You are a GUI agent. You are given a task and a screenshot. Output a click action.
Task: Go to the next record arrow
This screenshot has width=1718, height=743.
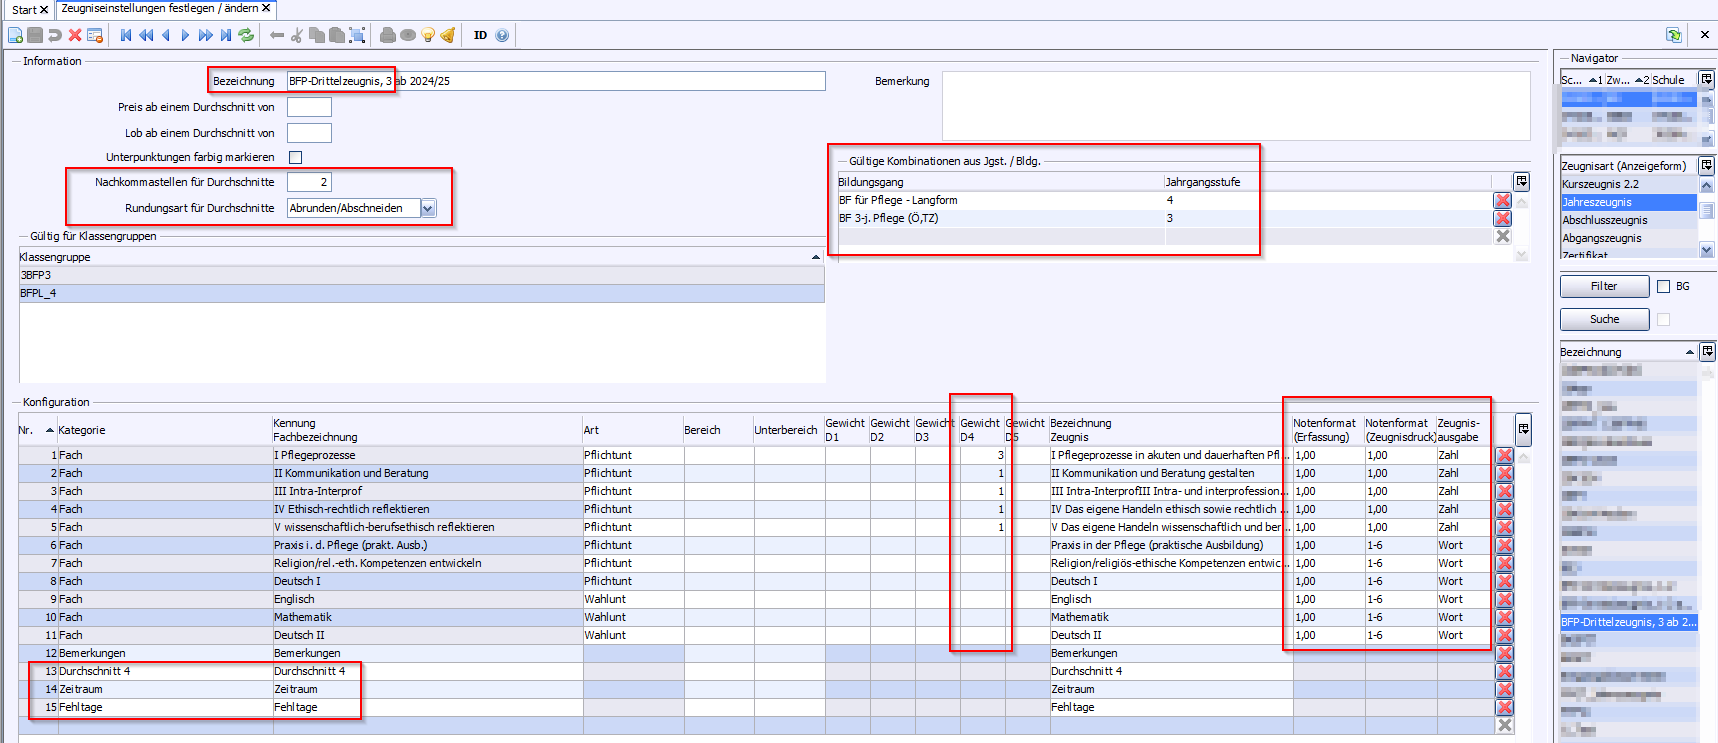[185, 36]
